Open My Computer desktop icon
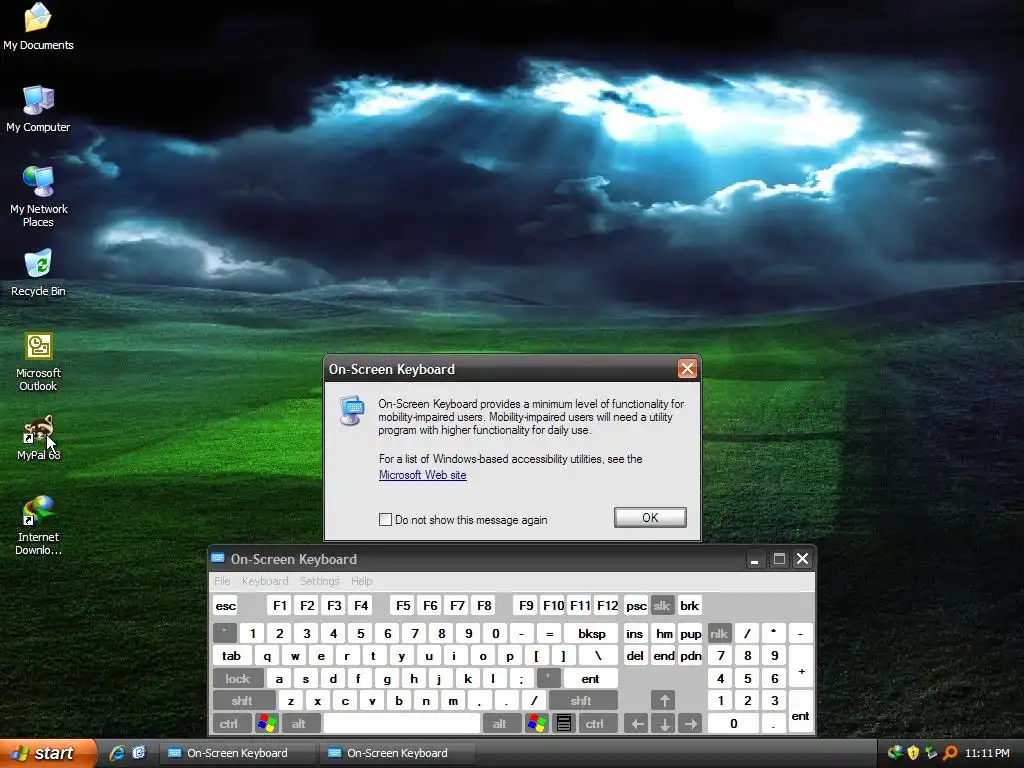The image size is (1024, 768). [x=38, y=109]
